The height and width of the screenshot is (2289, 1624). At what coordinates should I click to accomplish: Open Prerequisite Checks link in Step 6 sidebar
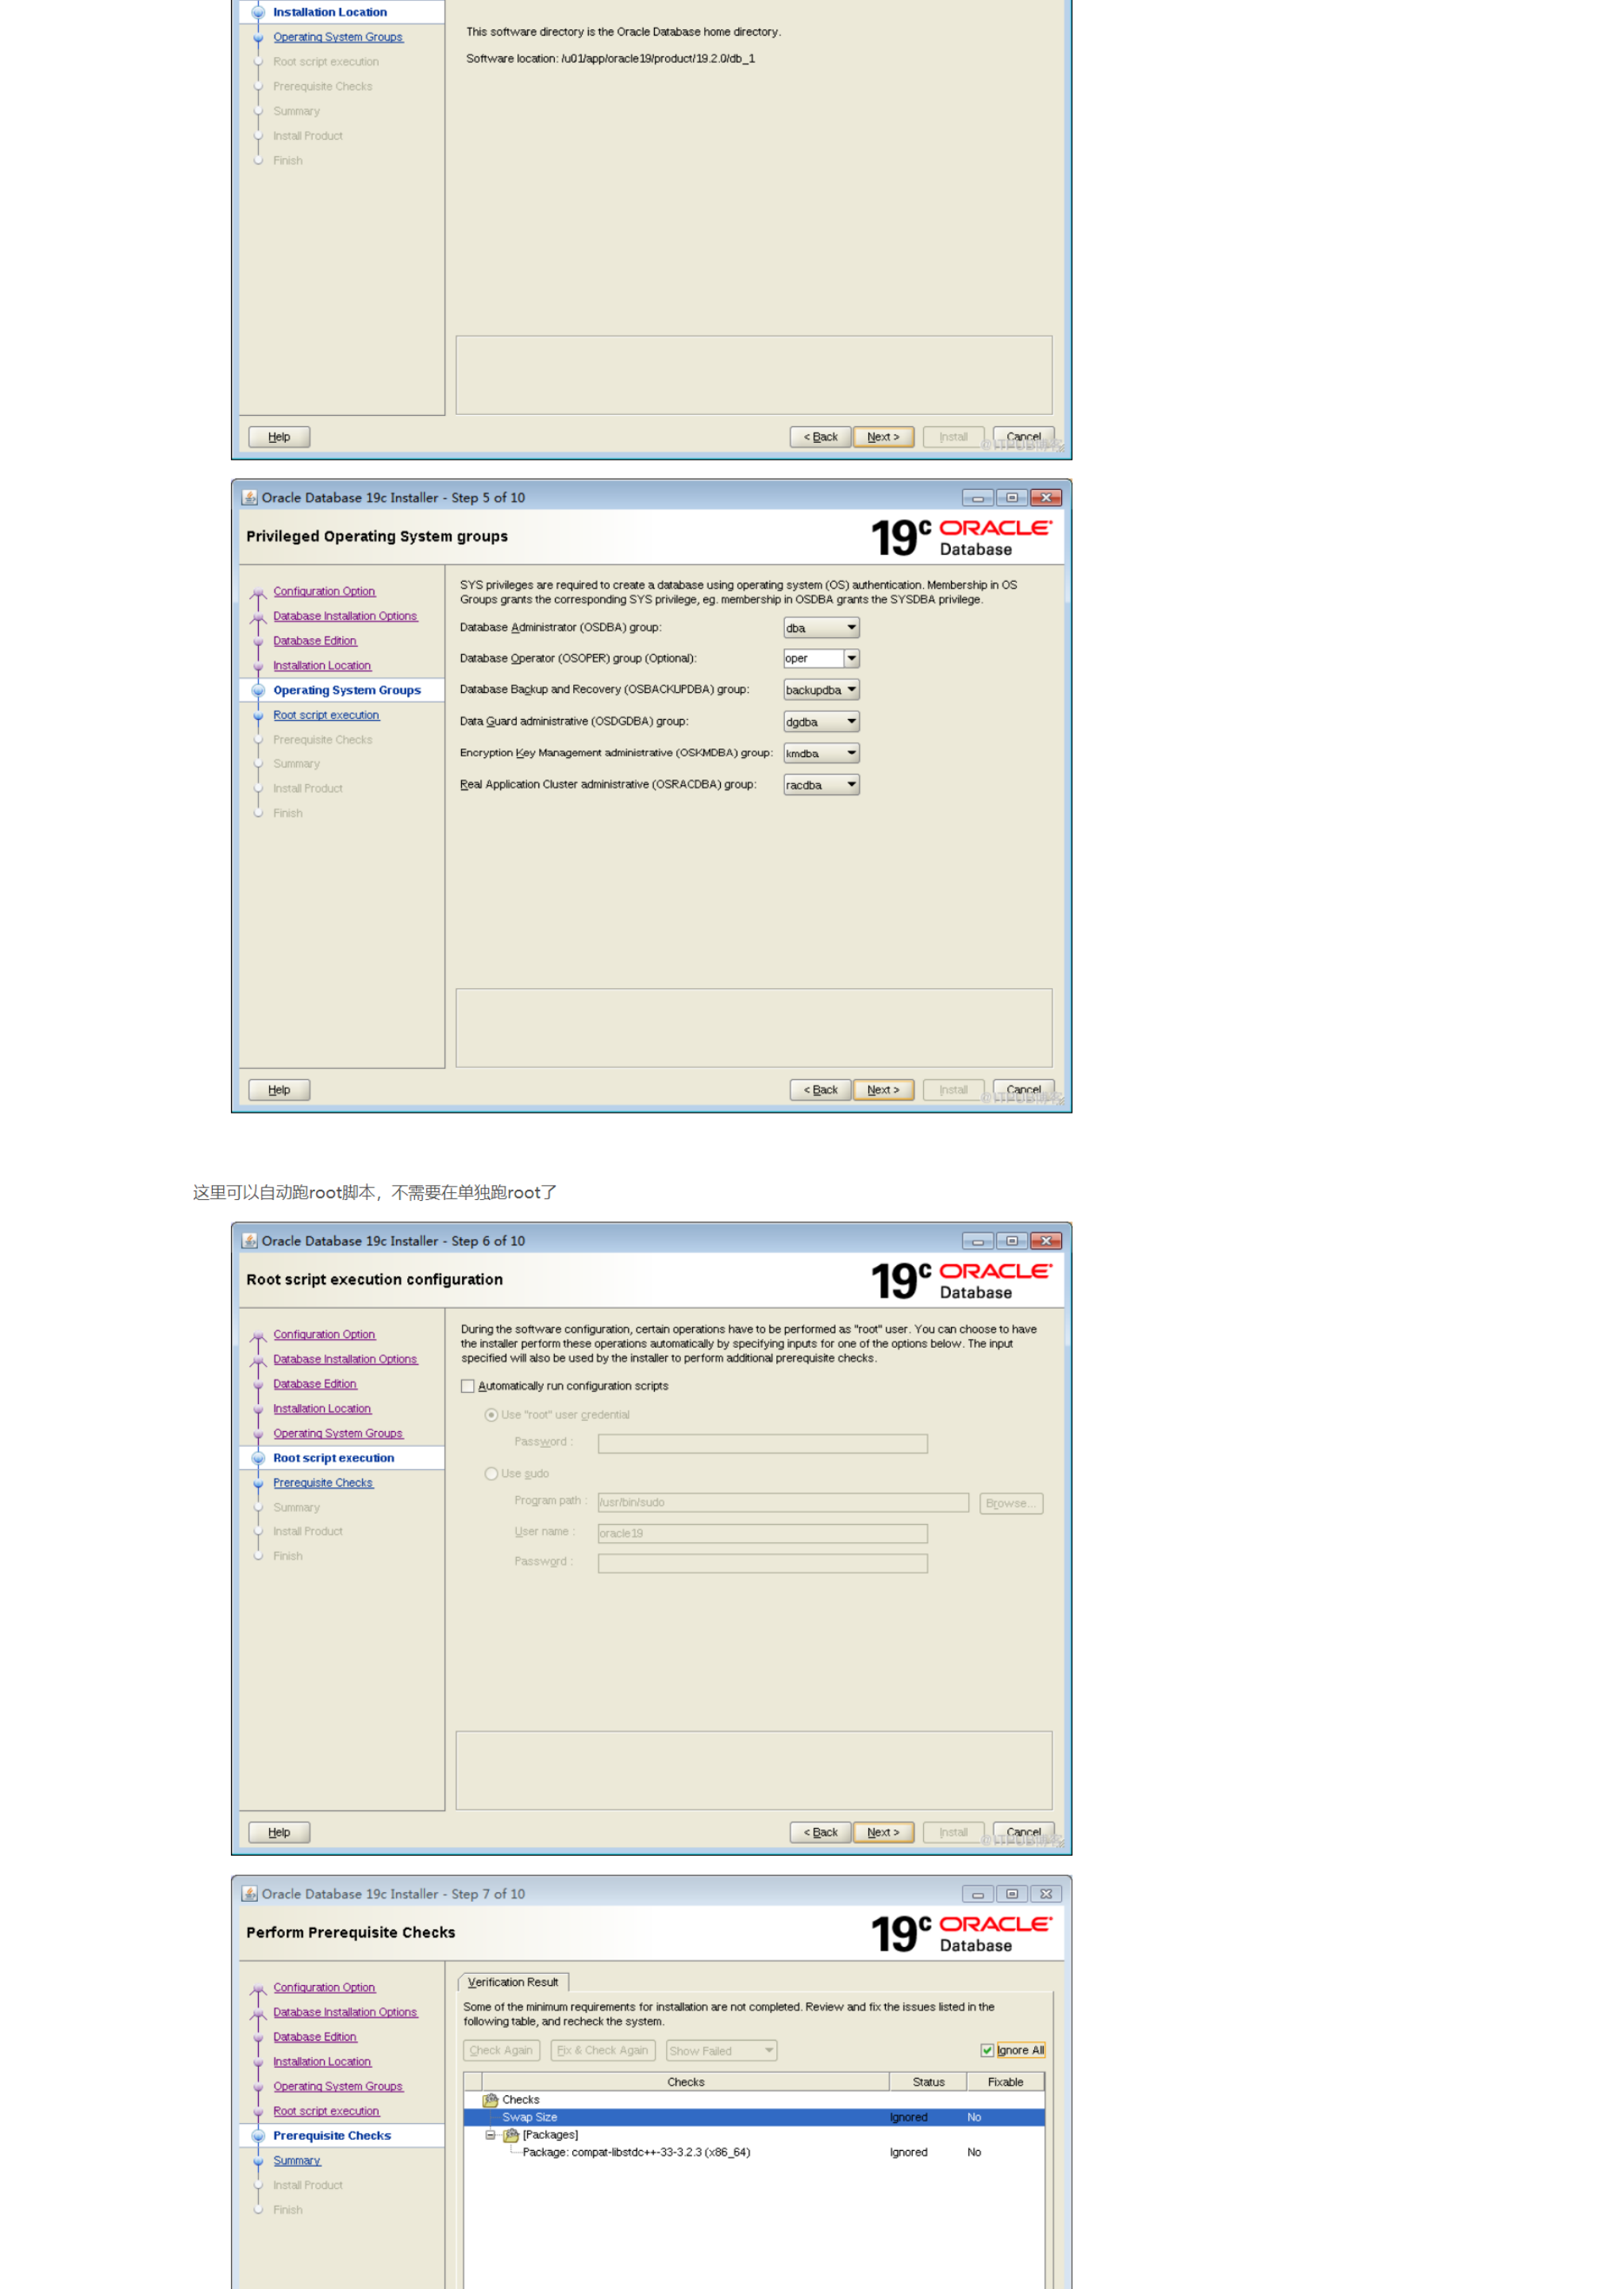(x=323, y=1484)
